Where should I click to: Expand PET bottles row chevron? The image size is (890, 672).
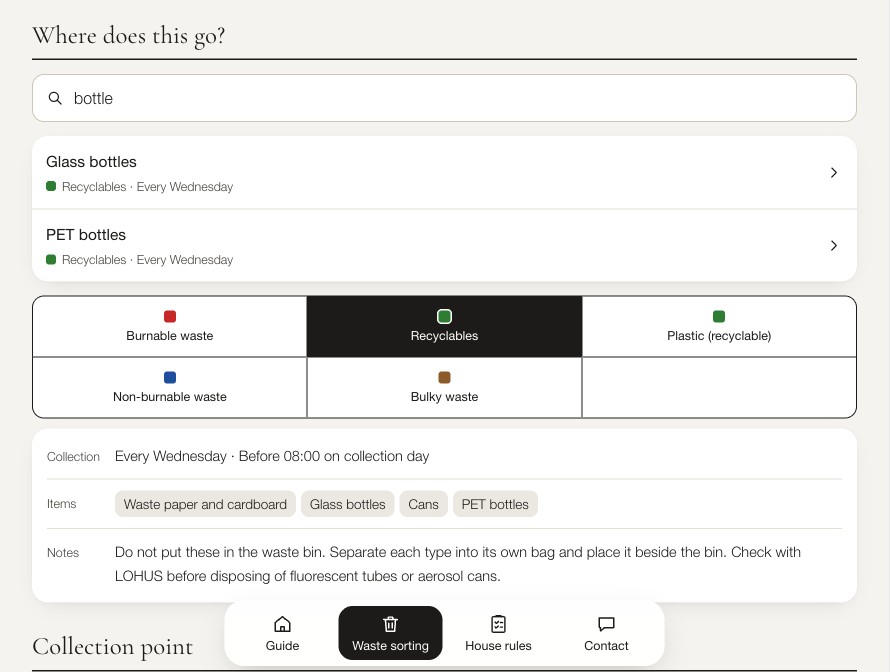coord(833,246)
